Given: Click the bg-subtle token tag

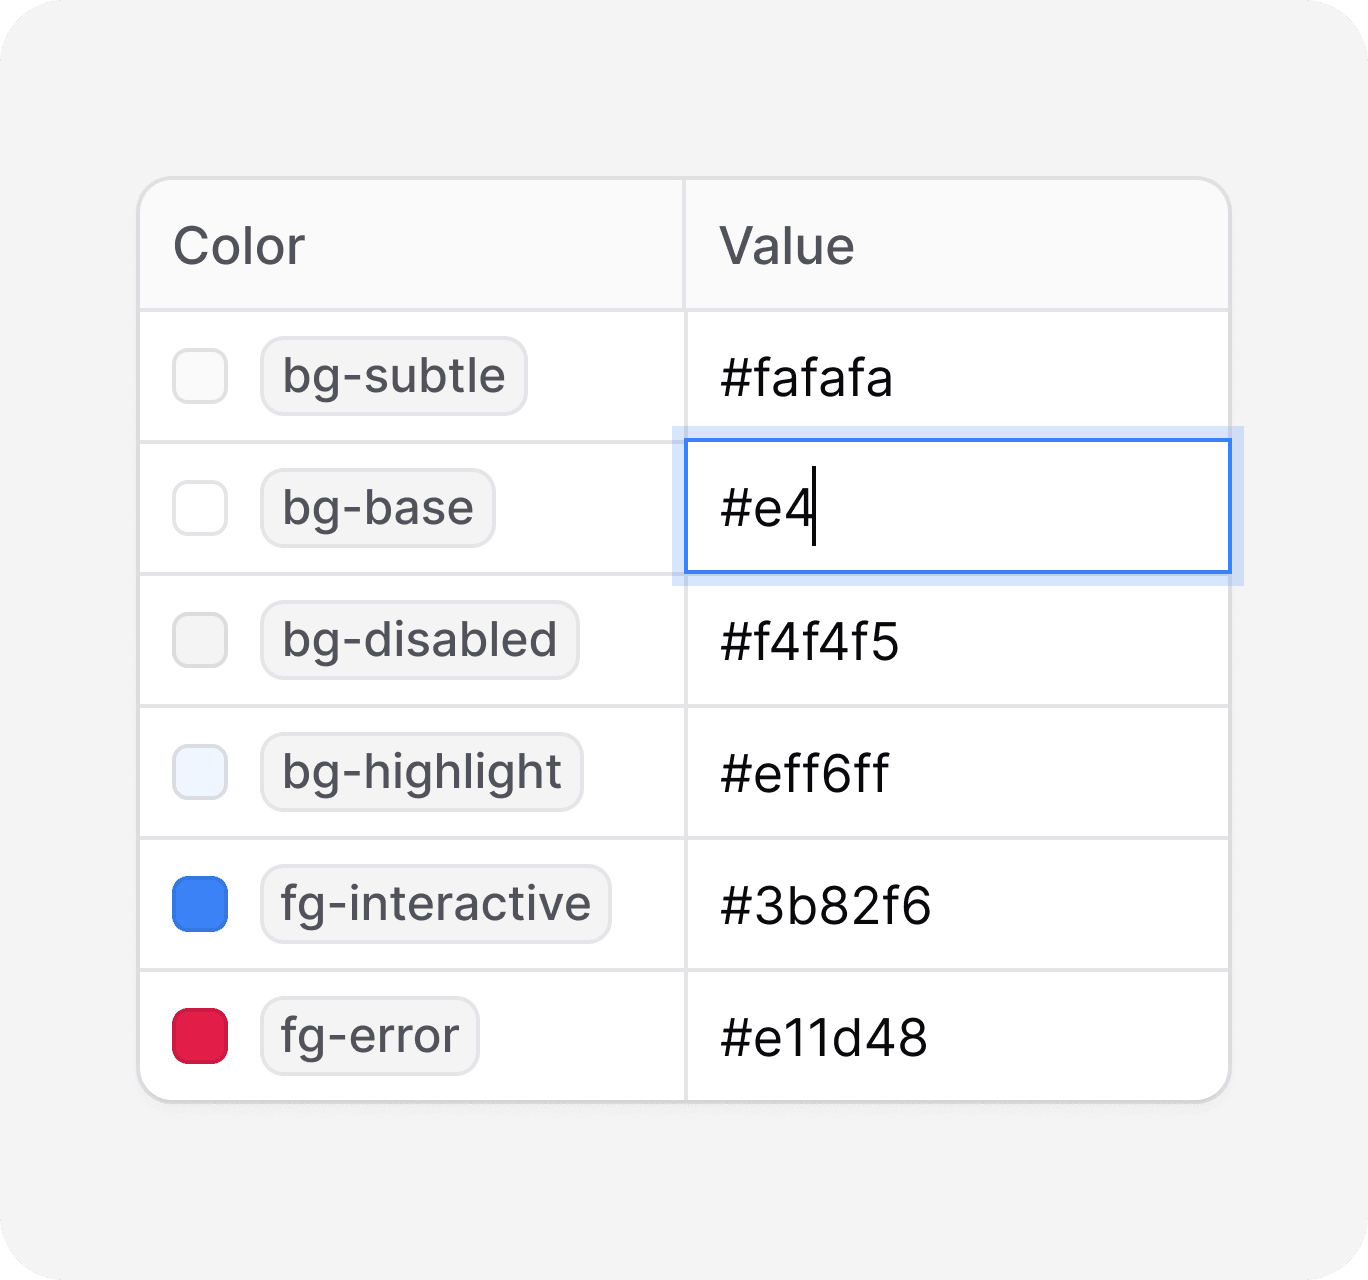Looking at the screenshot, I should (394, 376).
